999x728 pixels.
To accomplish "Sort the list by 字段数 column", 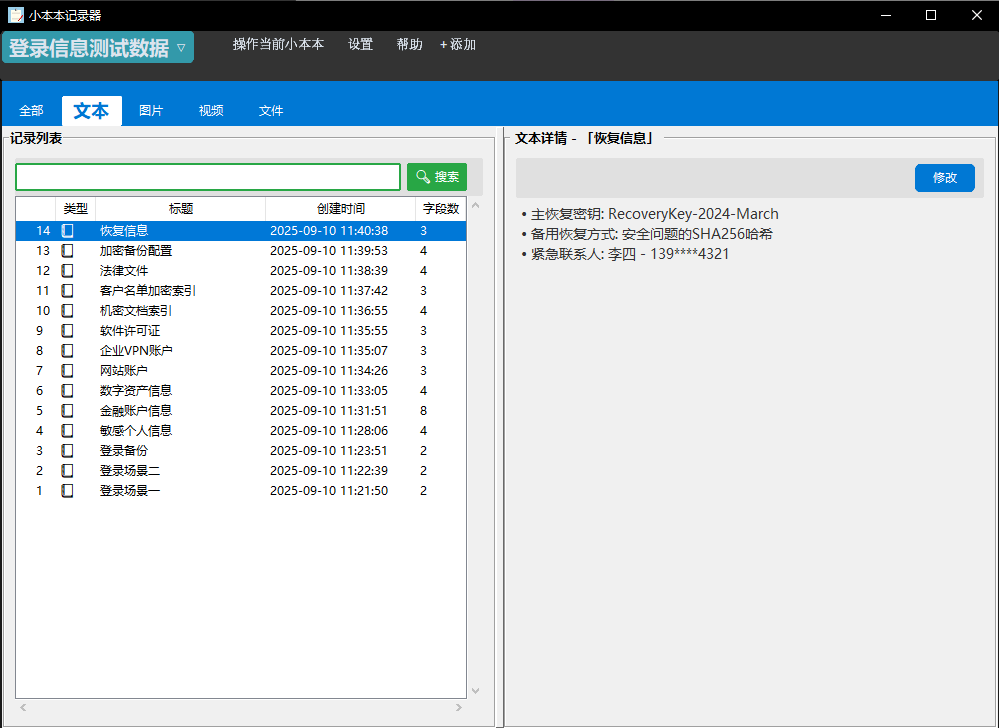I will [x=440, y=209].
